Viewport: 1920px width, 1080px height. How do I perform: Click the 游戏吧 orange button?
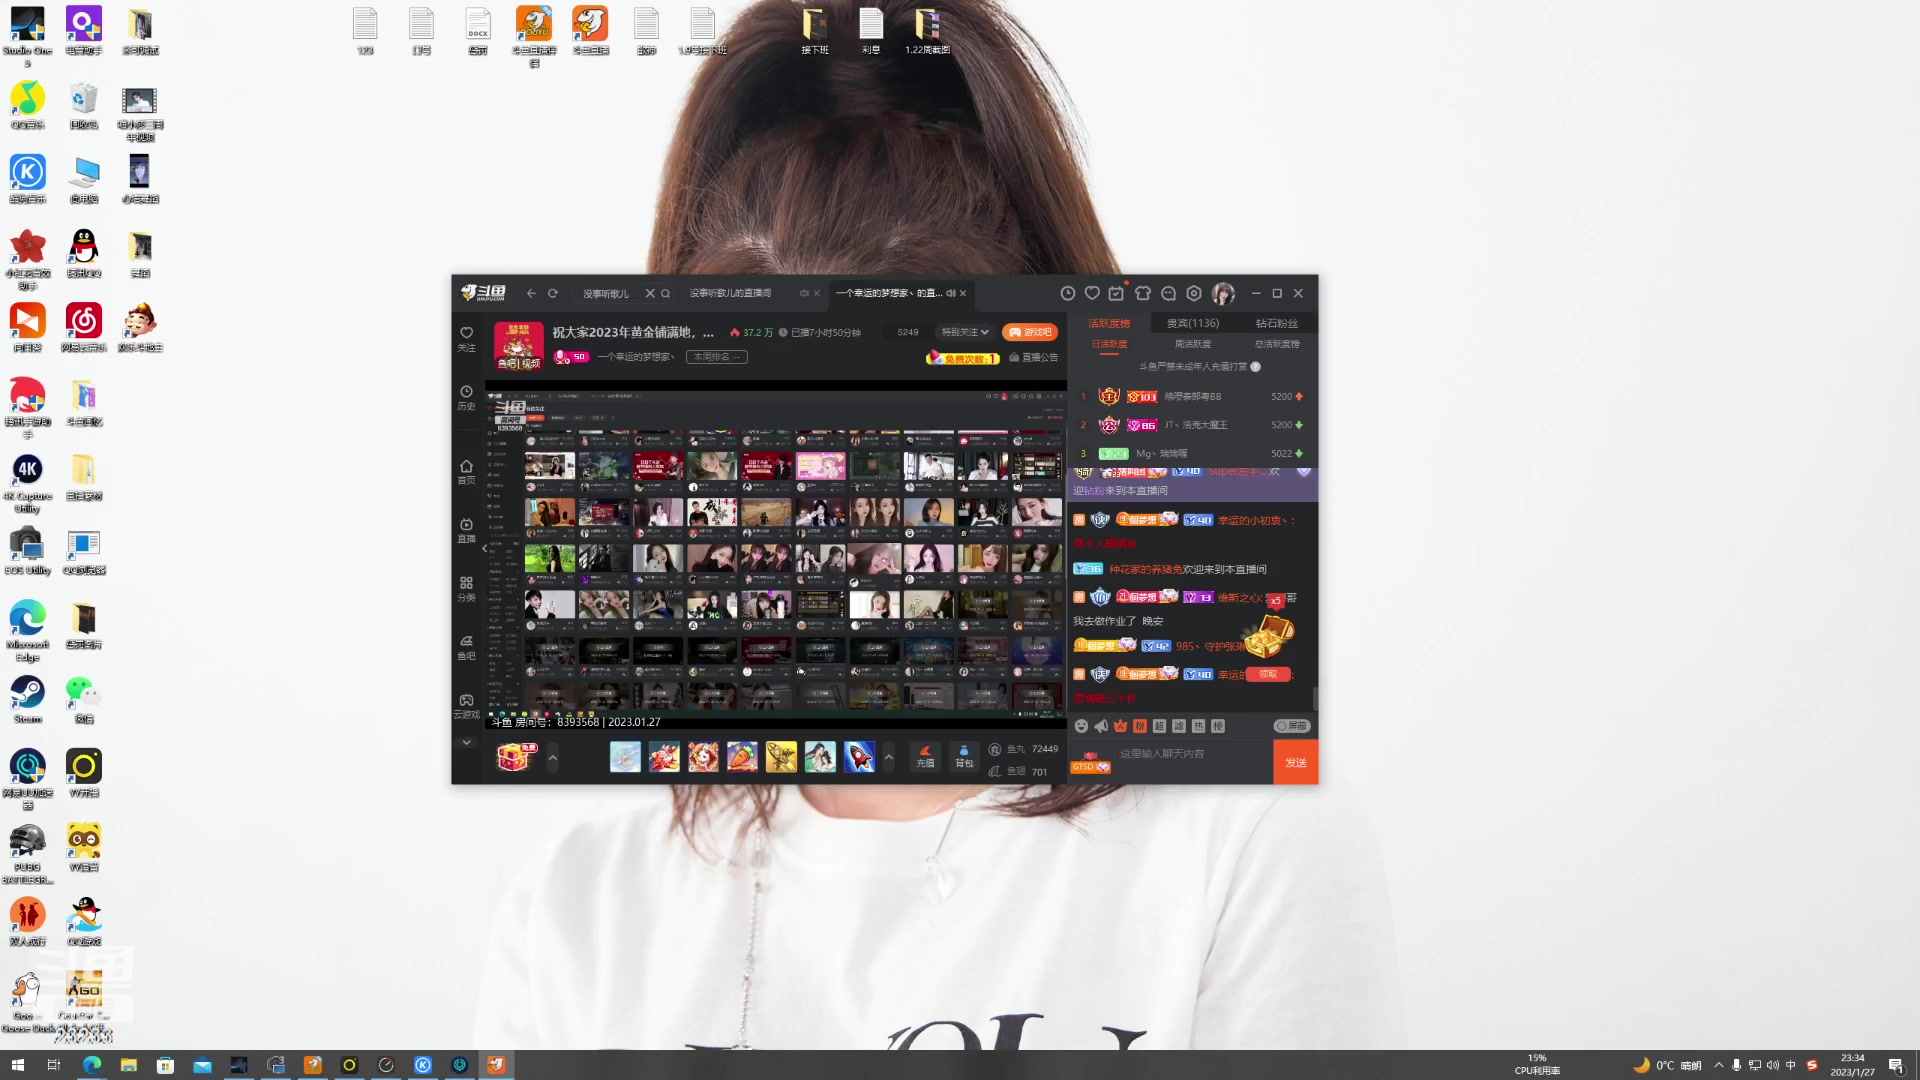1030,332
